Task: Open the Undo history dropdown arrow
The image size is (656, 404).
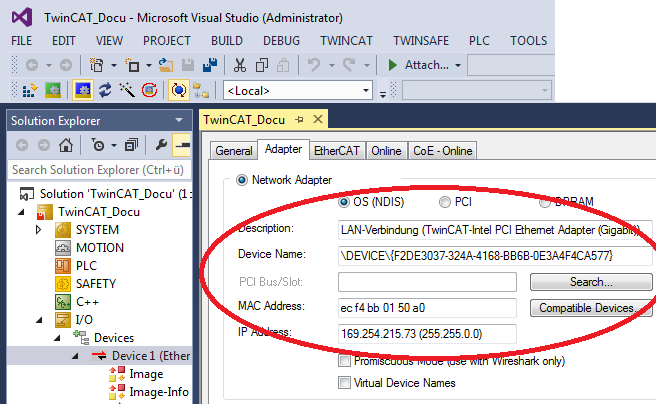Action: pos(332,66)
